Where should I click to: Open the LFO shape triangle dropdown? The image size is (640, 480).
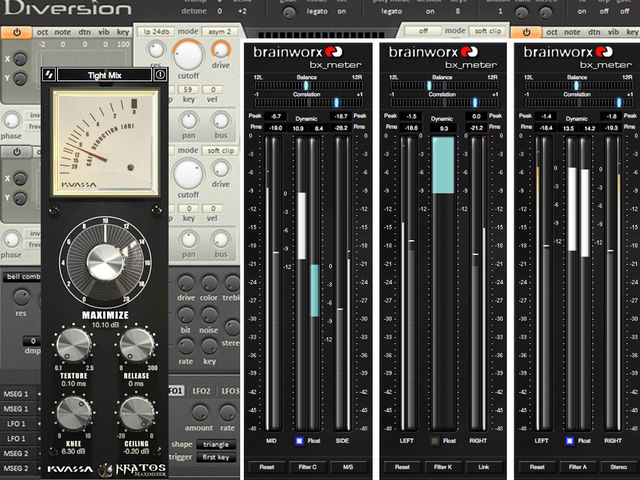[x=216, y=444]
